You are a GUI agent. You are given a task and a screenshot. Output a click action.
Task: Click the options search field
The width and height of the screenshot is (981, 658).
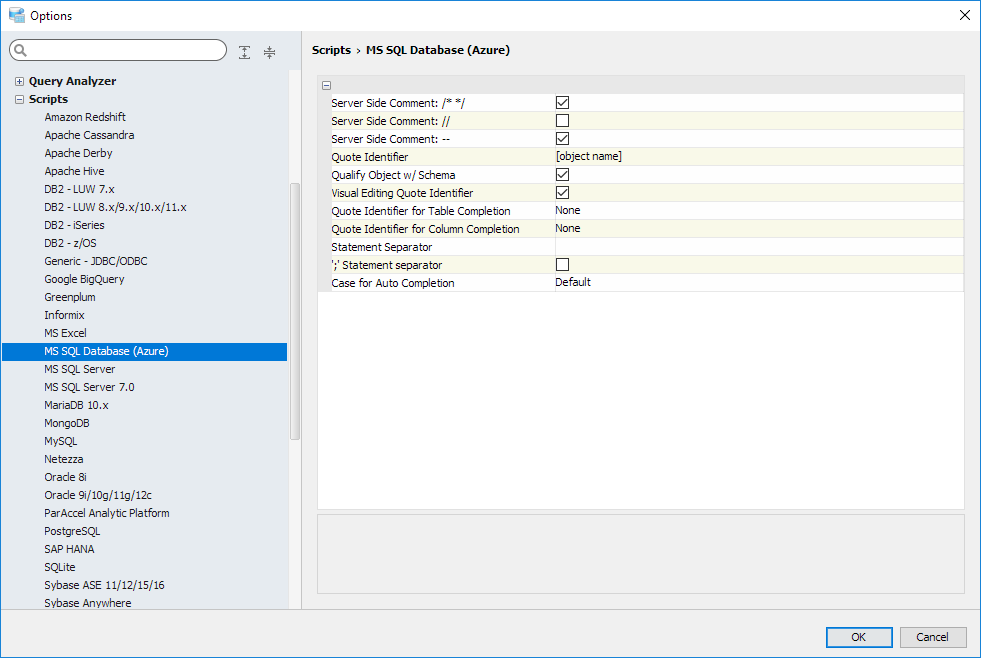pos(125,51)
